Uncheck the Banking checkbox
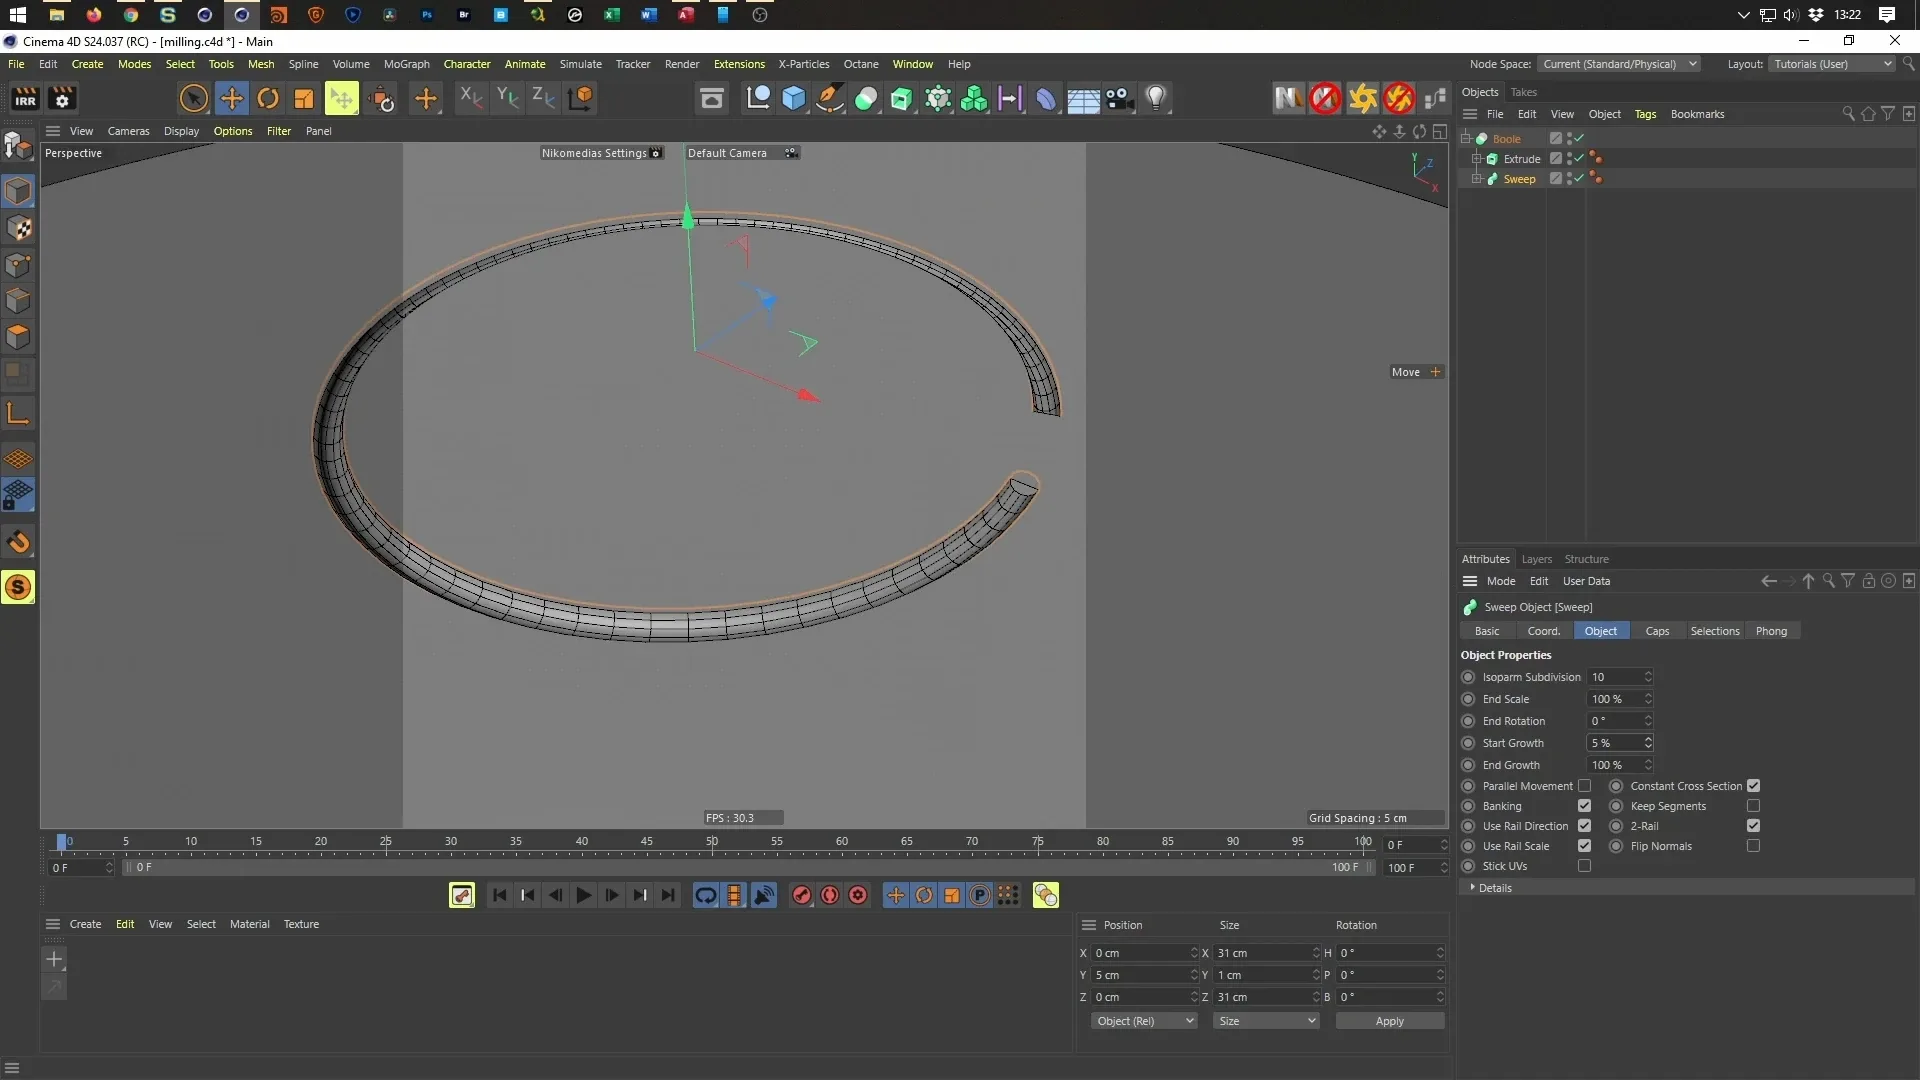 (x=1586, y=806)
